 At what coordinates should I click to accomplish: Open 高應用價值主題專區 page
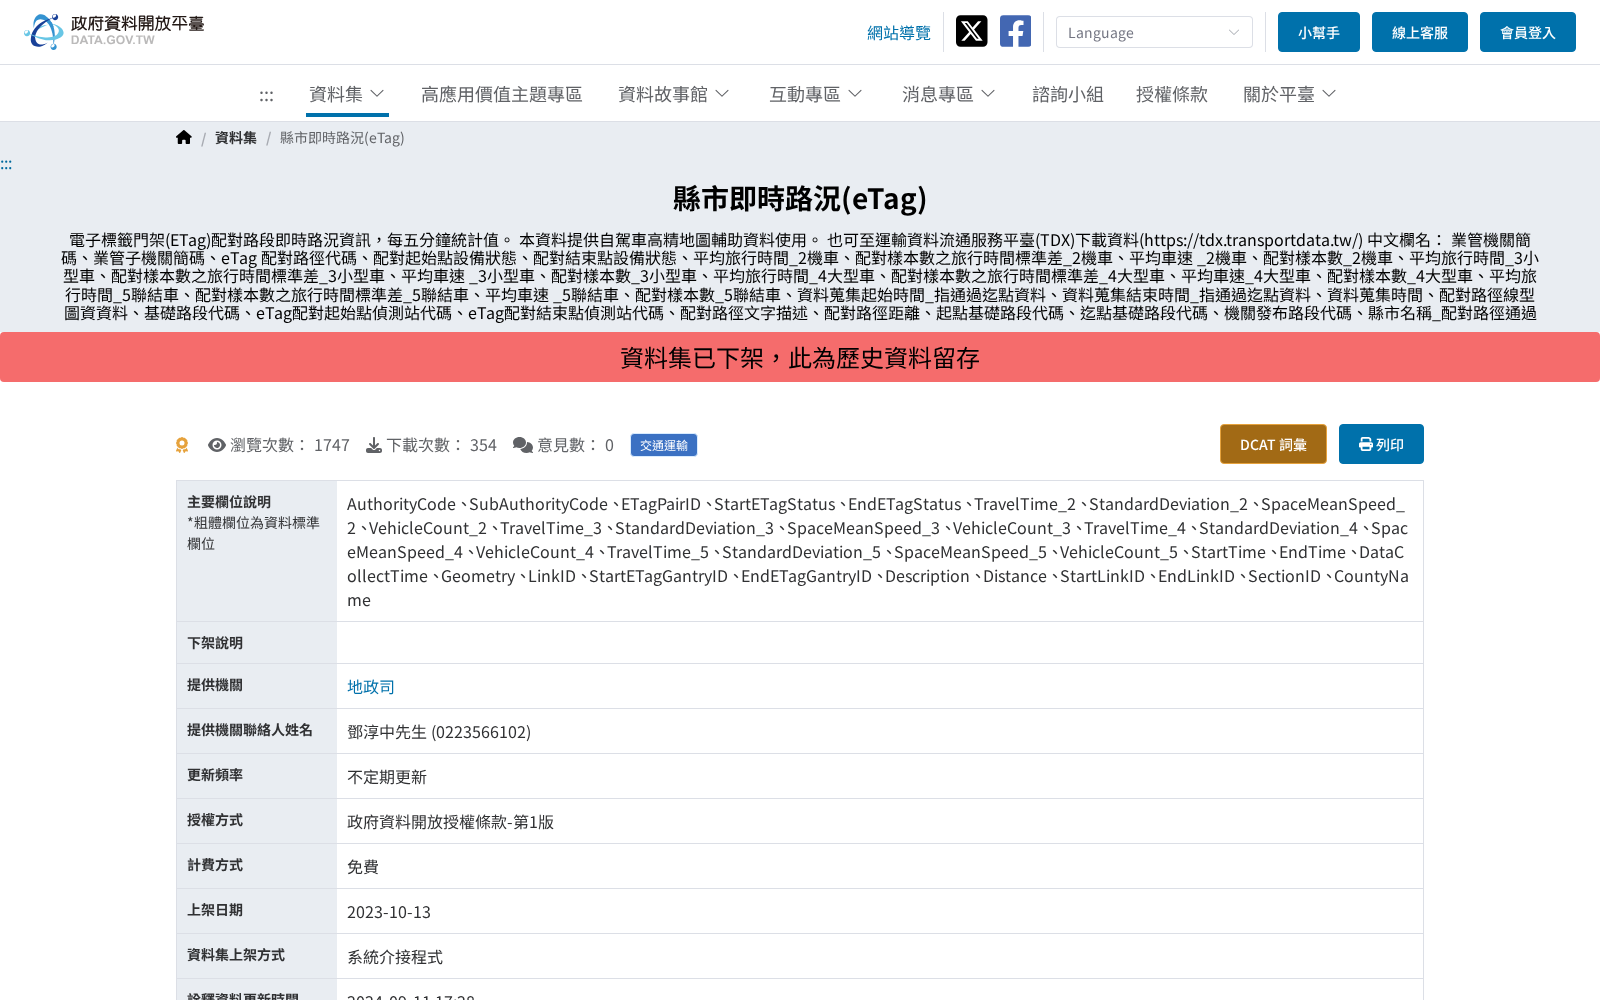501,94
